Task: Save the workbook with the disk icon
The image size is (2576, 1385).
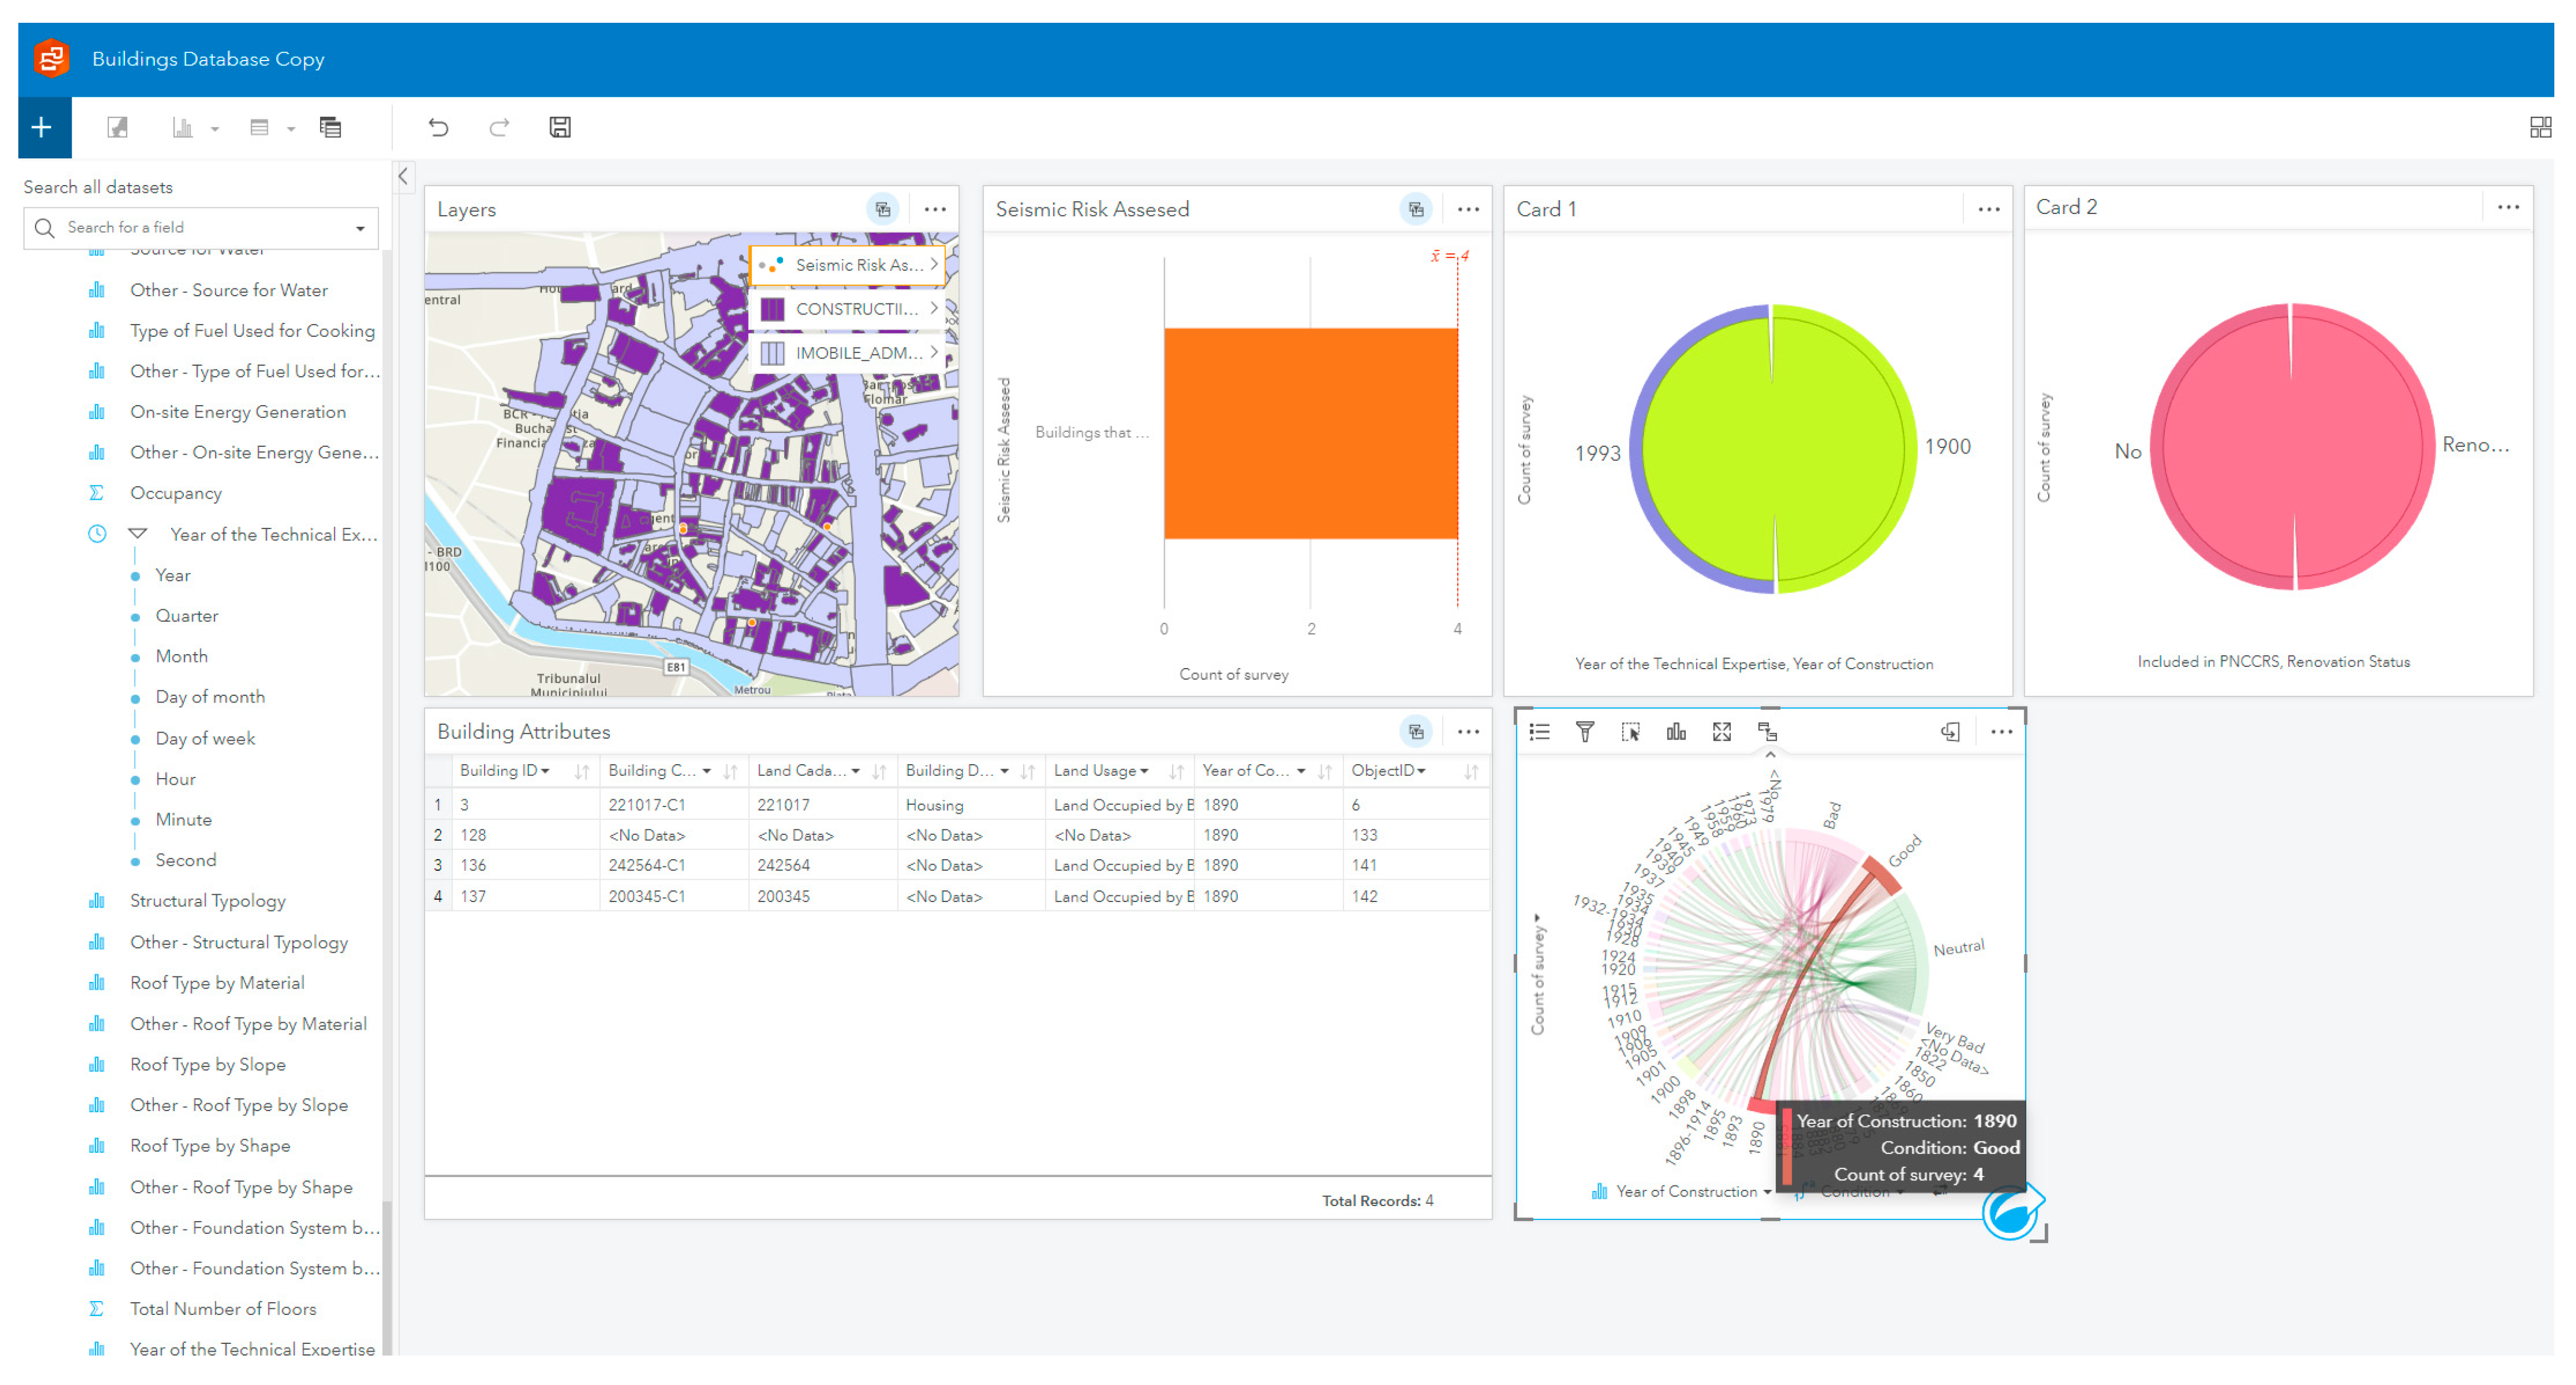Action: tap(560, 127)
